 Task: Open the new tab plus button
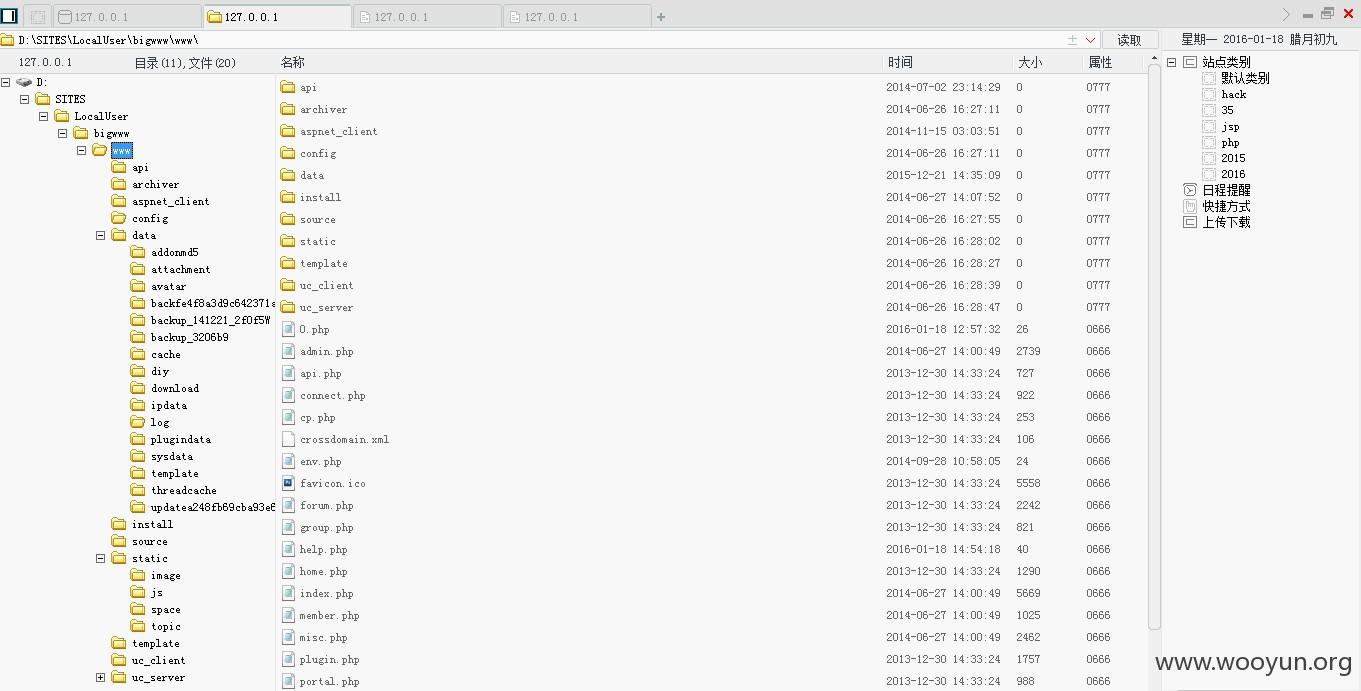[x=661, y=17]
